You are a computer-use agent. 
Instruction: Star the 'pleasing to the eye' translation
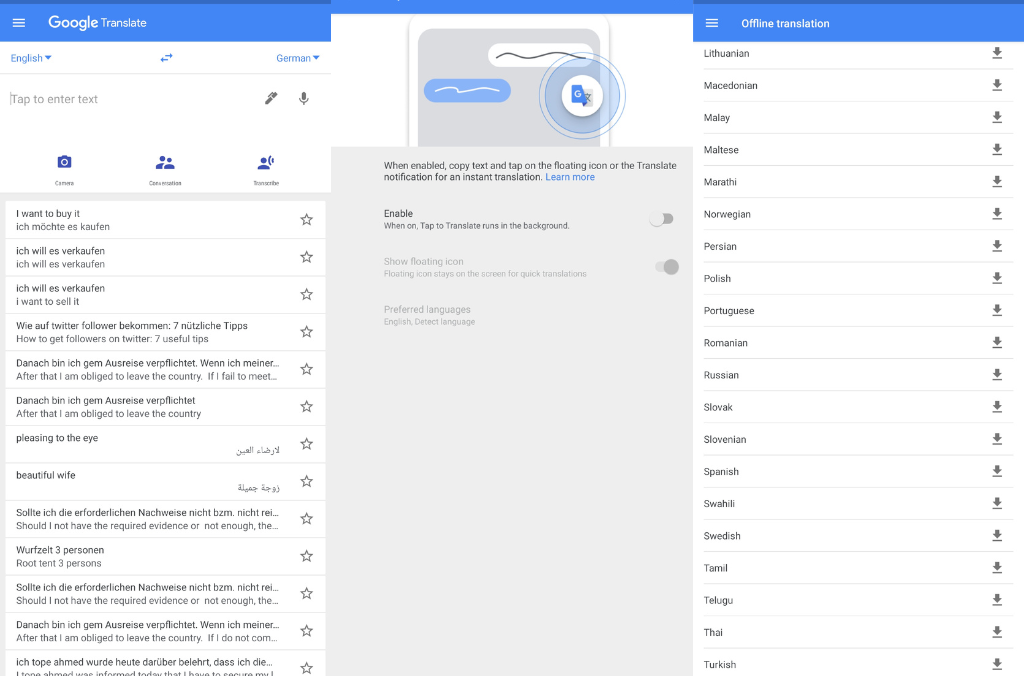(306, 444)
